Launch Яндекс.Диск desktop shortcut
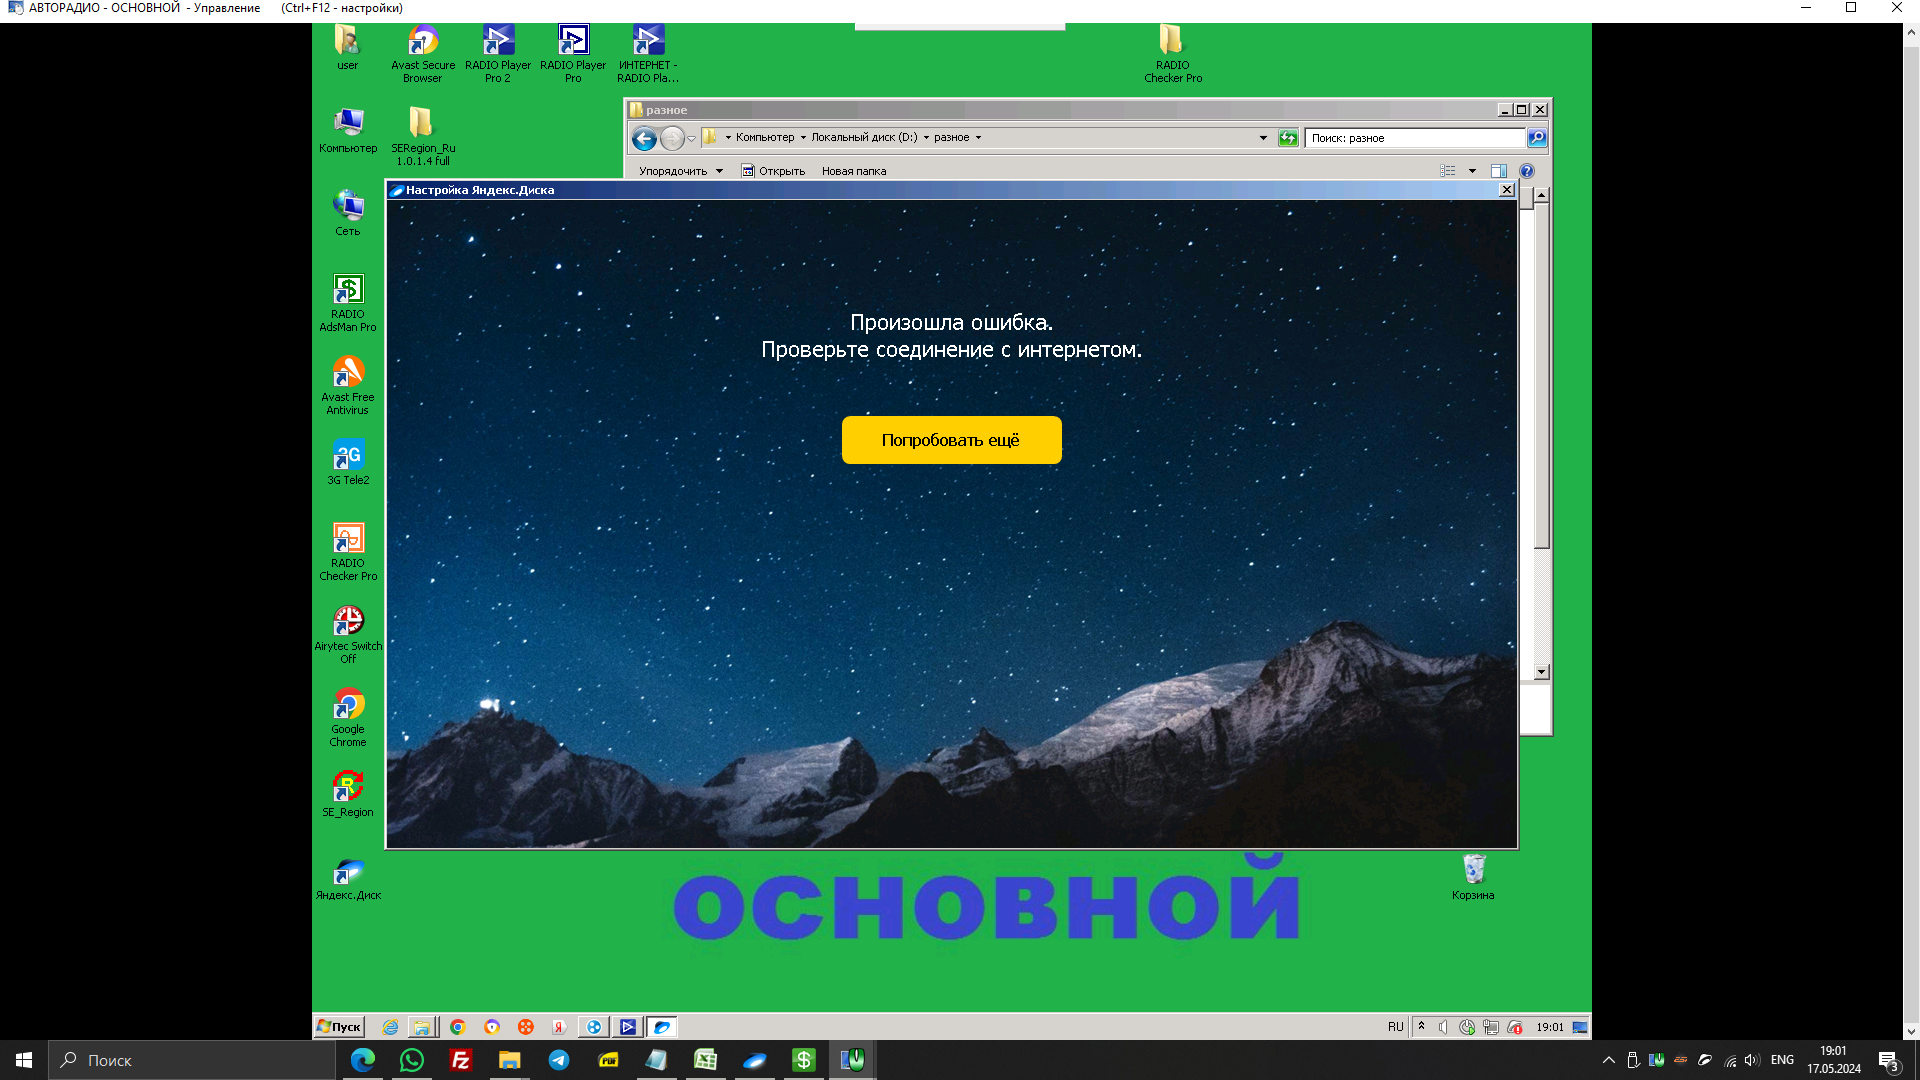The image size is (1920, 1080). pyautogui.click(x=348, y=879)
